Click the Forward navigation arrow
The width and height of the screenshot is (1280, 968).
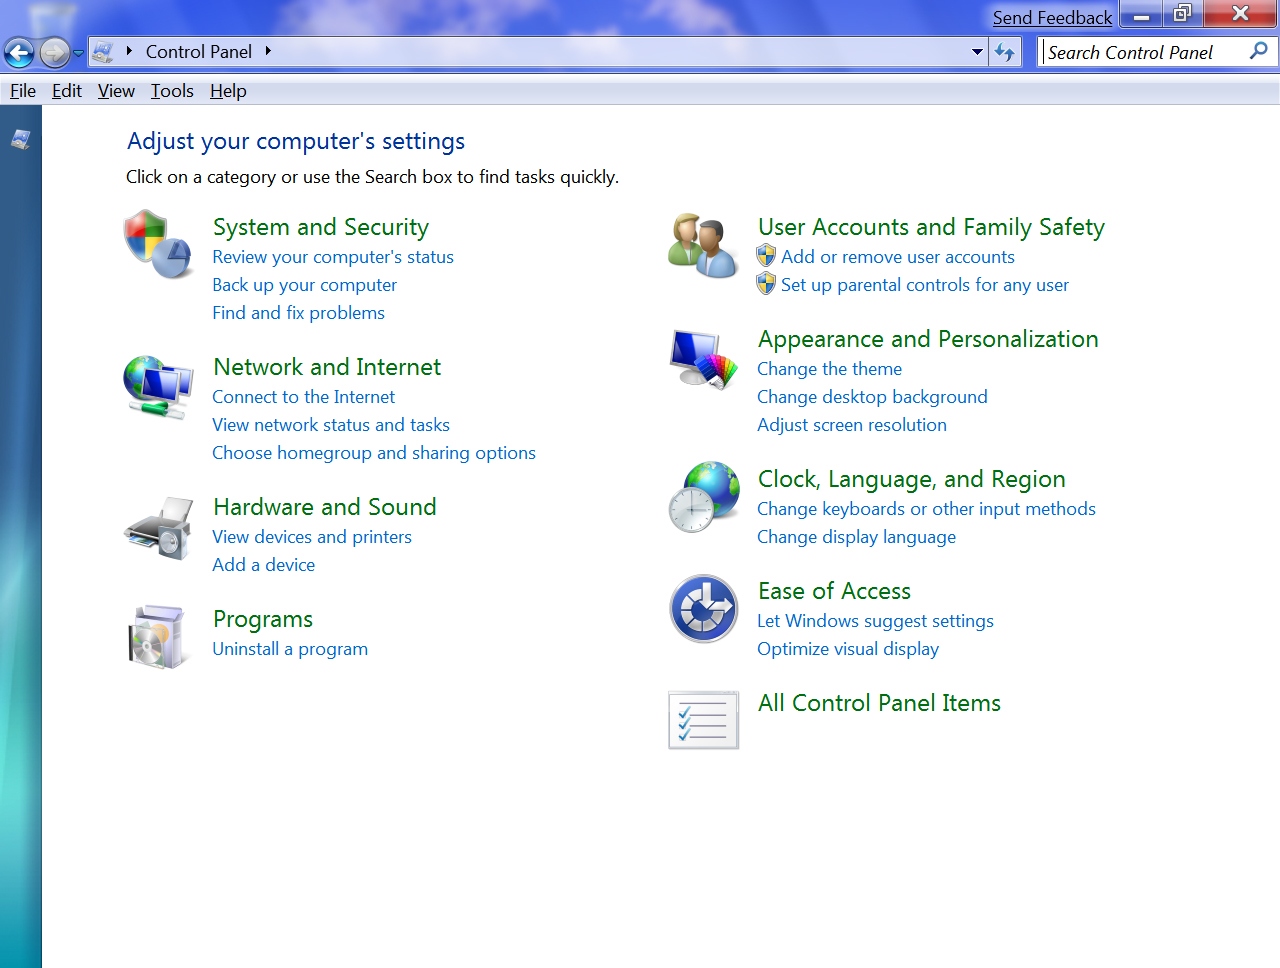pos(54,52)
